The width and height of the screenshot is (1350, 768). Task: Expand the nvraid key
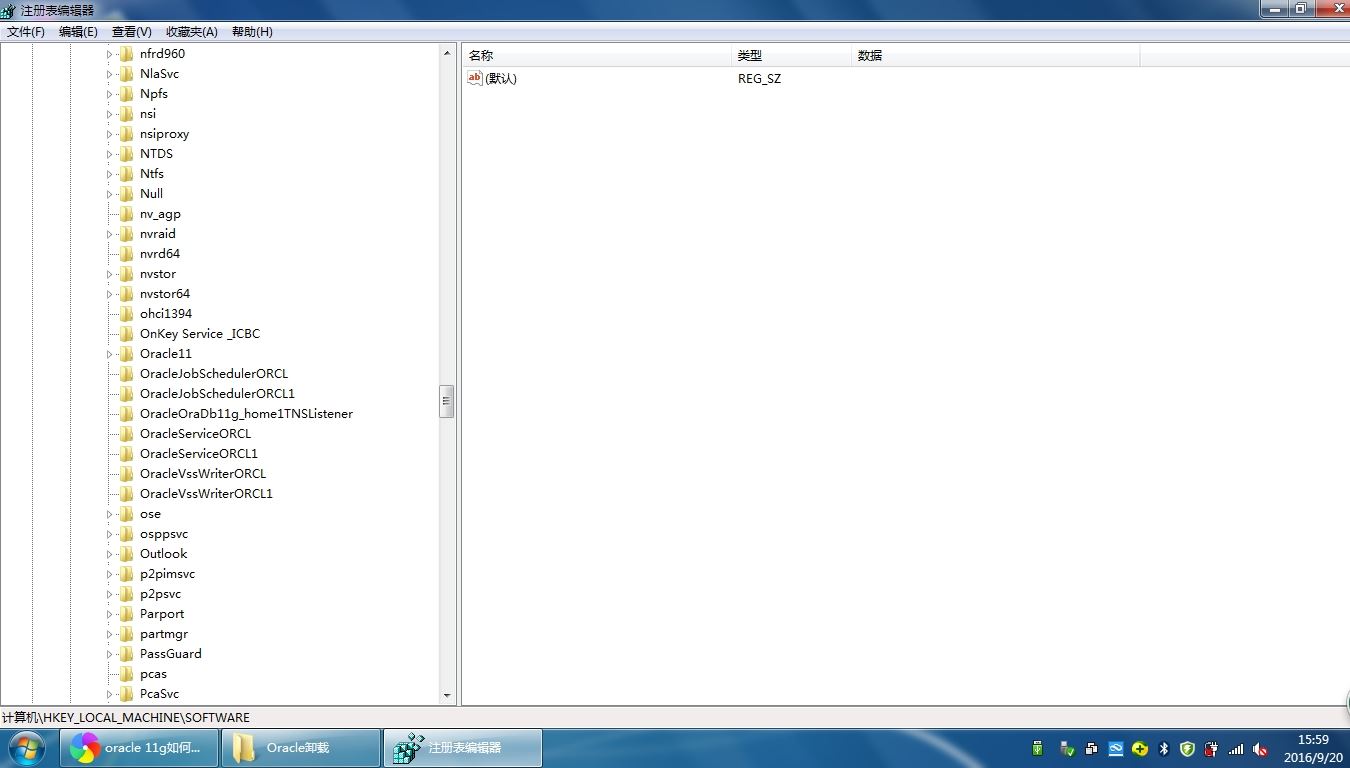pyautogui.click(x=110, y=234)
